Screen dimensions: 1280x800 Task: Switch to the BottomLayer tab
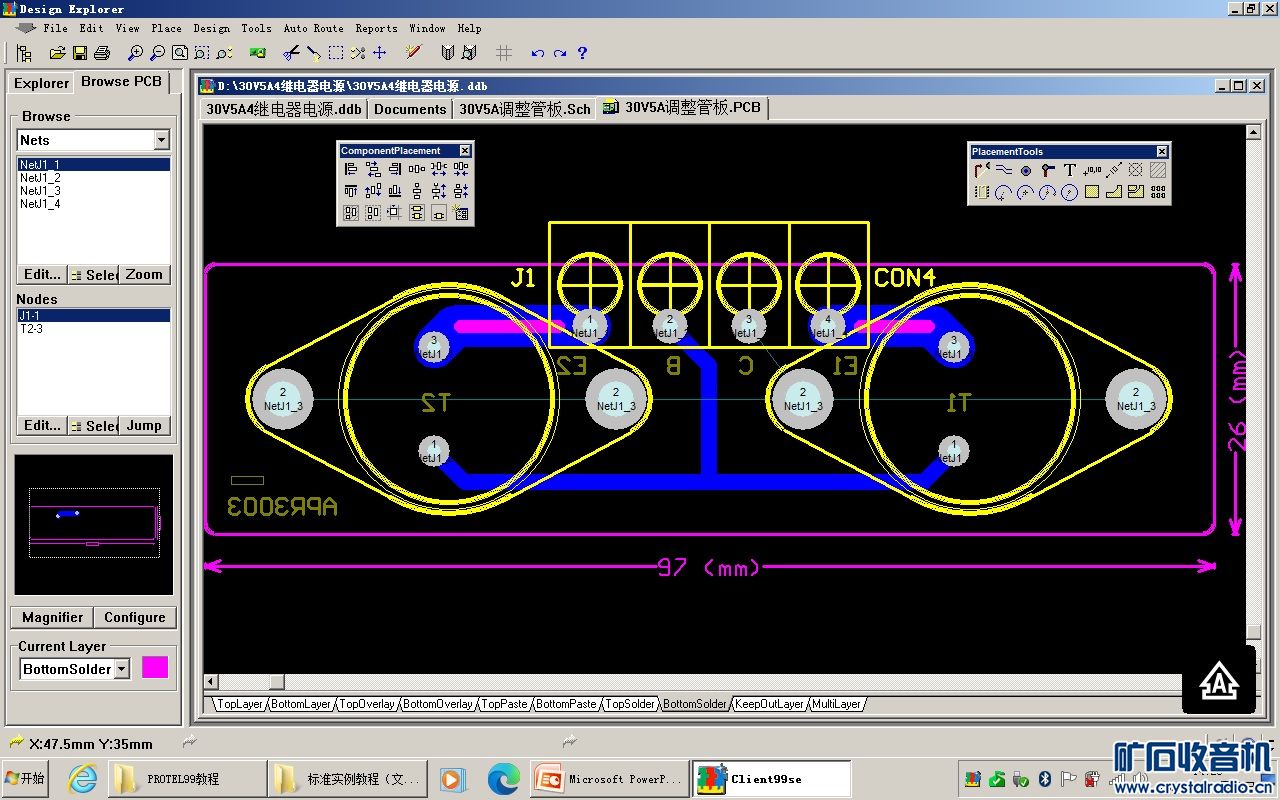pyautogui.click(x=301, y=704)
